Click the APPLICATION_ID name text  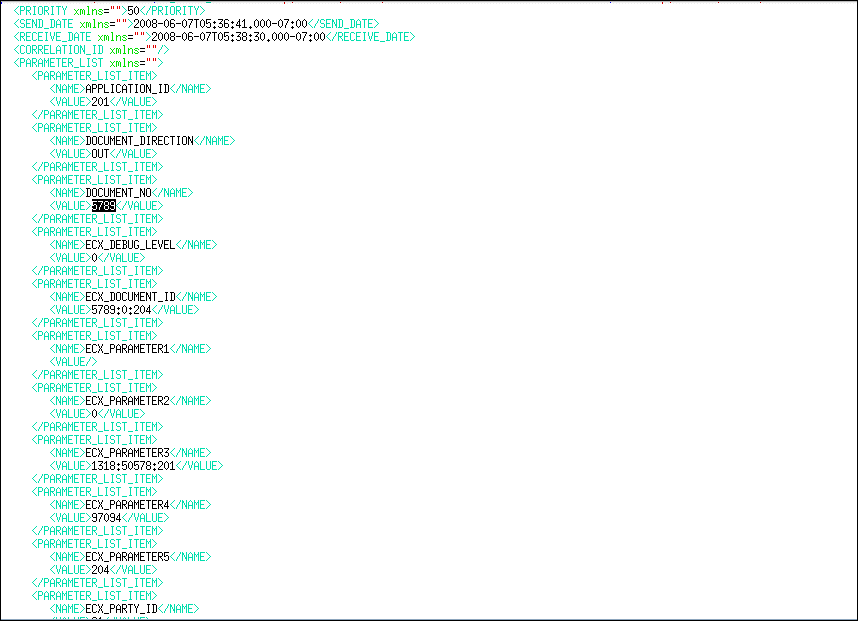[127, 89]
